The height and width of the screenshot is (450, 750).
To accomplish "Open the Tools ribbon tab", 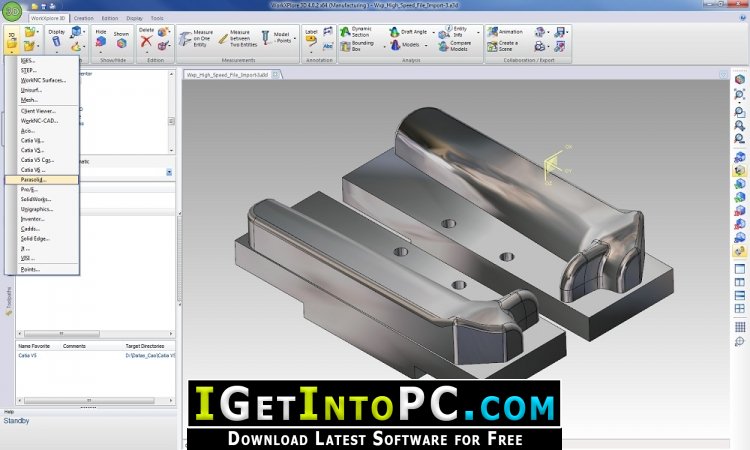I will [157, 18].
